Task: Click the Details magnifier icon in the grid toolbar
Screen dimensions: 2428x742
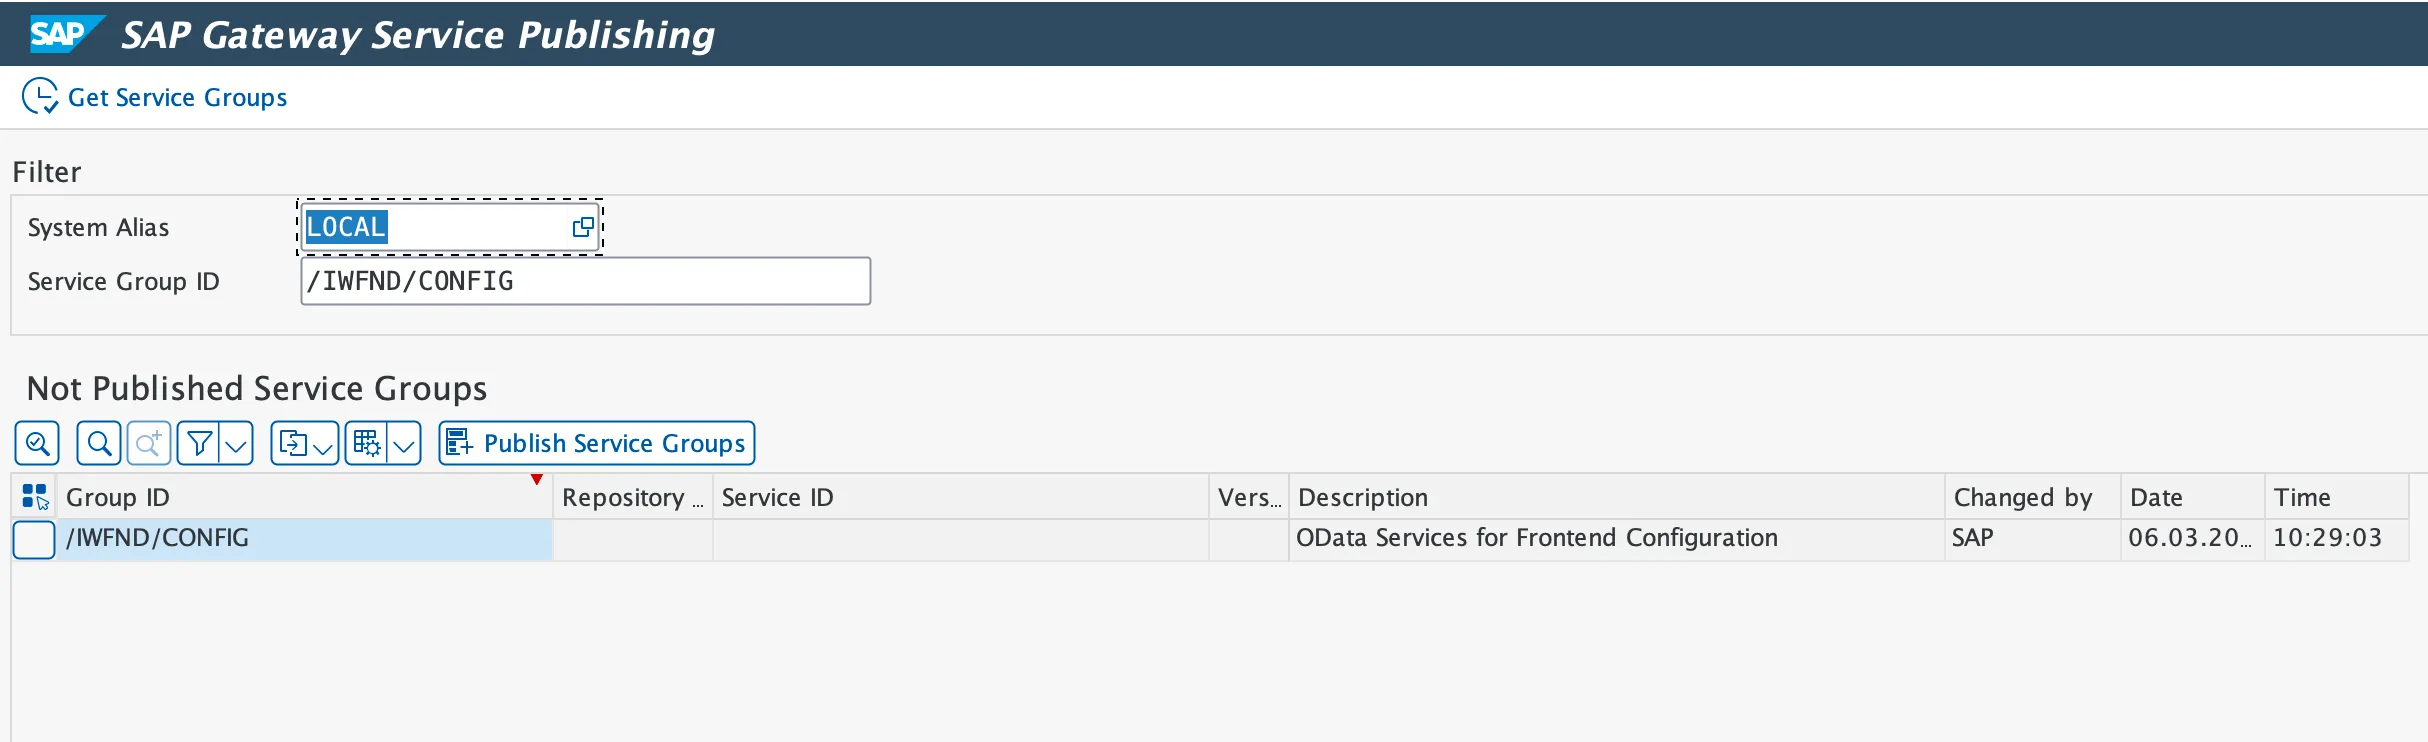Action: point(38,443)
